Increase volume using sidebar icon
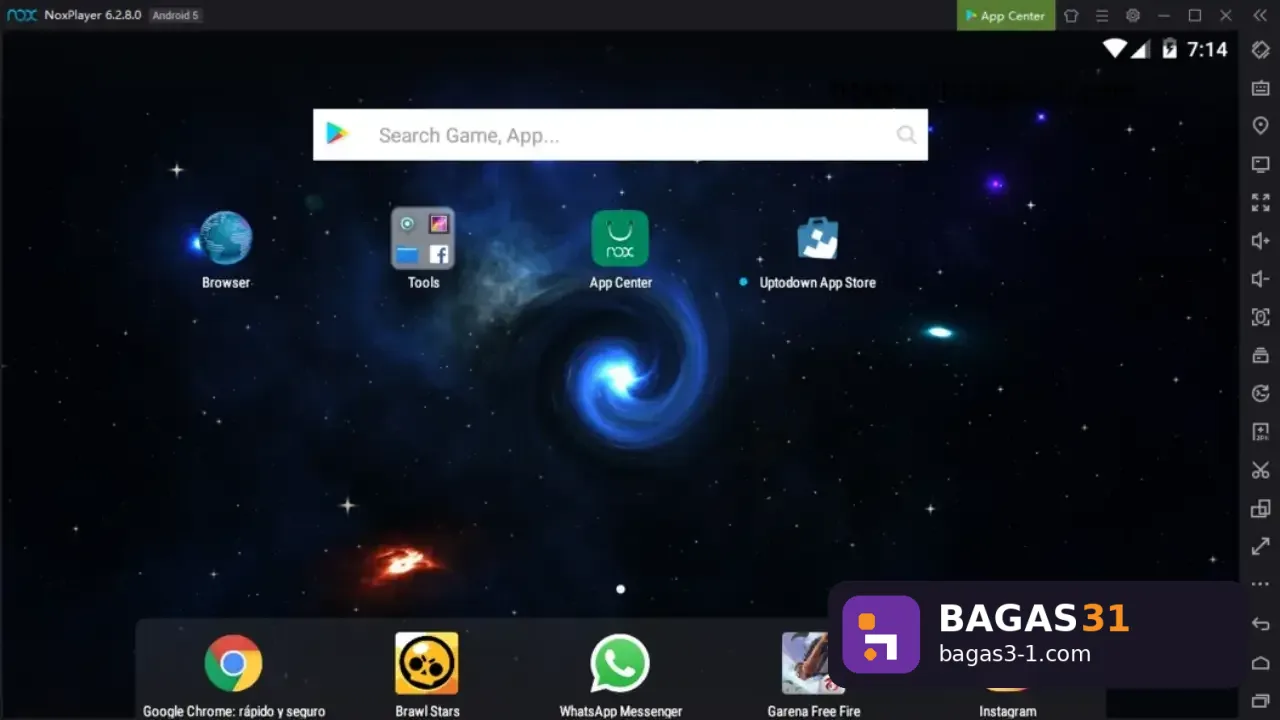 (1261, 241)
